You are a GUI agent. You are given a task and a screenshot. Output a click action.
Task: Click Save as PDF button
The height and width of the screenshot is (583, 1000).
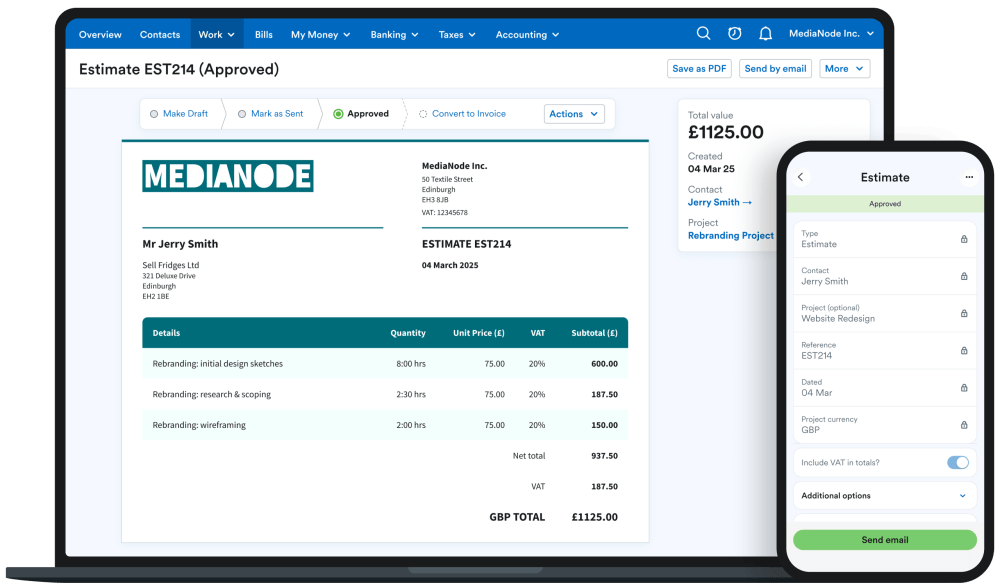click(699, 68)
